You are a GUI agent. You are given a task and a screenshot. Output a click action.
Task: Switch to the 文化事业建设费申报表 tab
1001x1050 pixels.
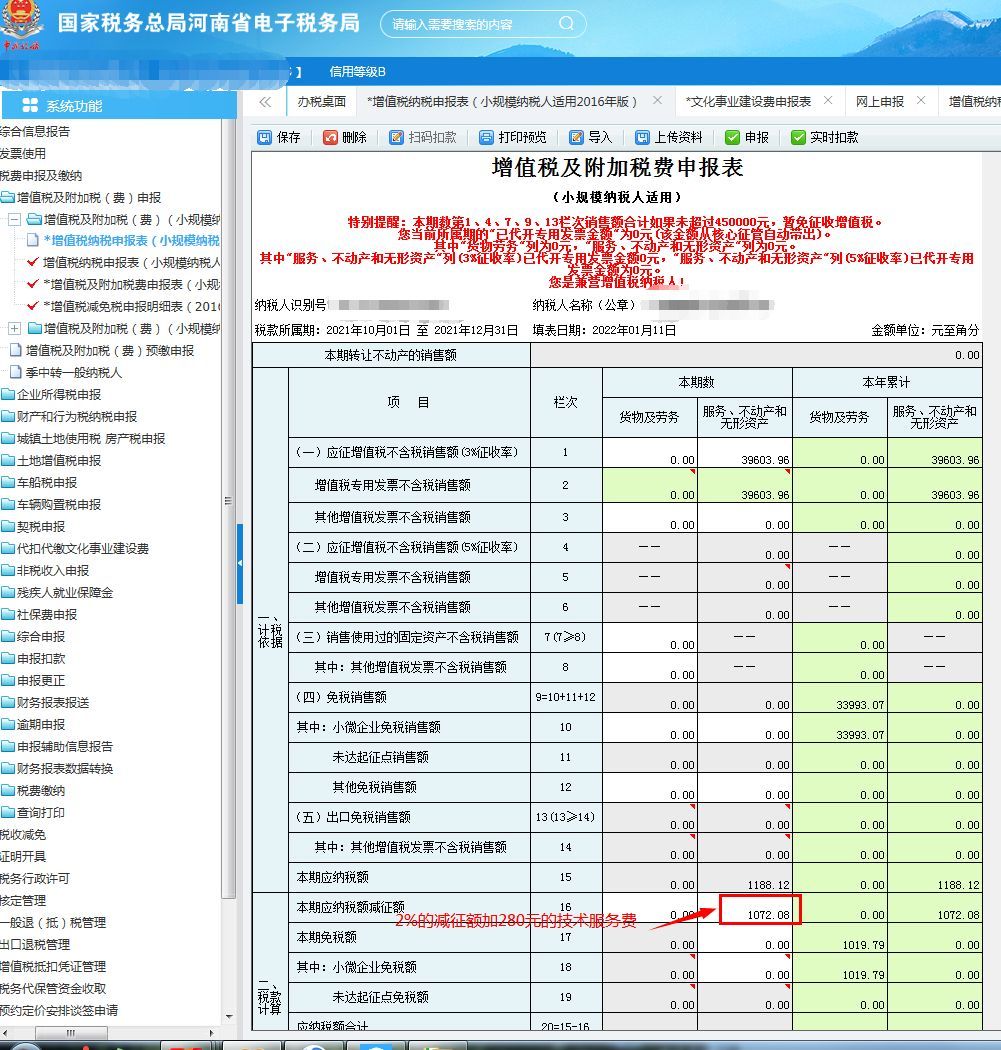pyautogui.click(x=751, y=102)
